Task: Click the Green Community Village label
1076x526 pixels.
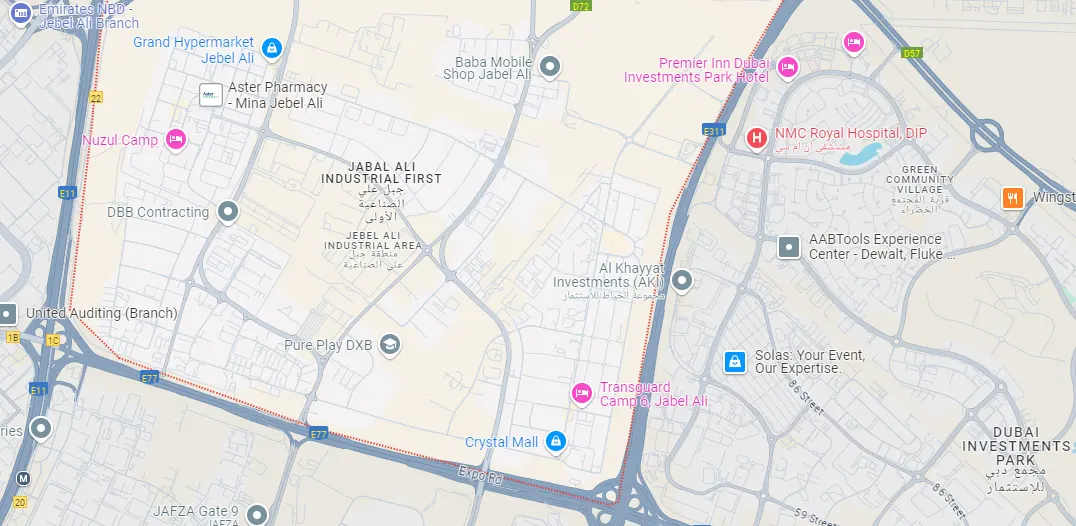Action: point(920,179)
